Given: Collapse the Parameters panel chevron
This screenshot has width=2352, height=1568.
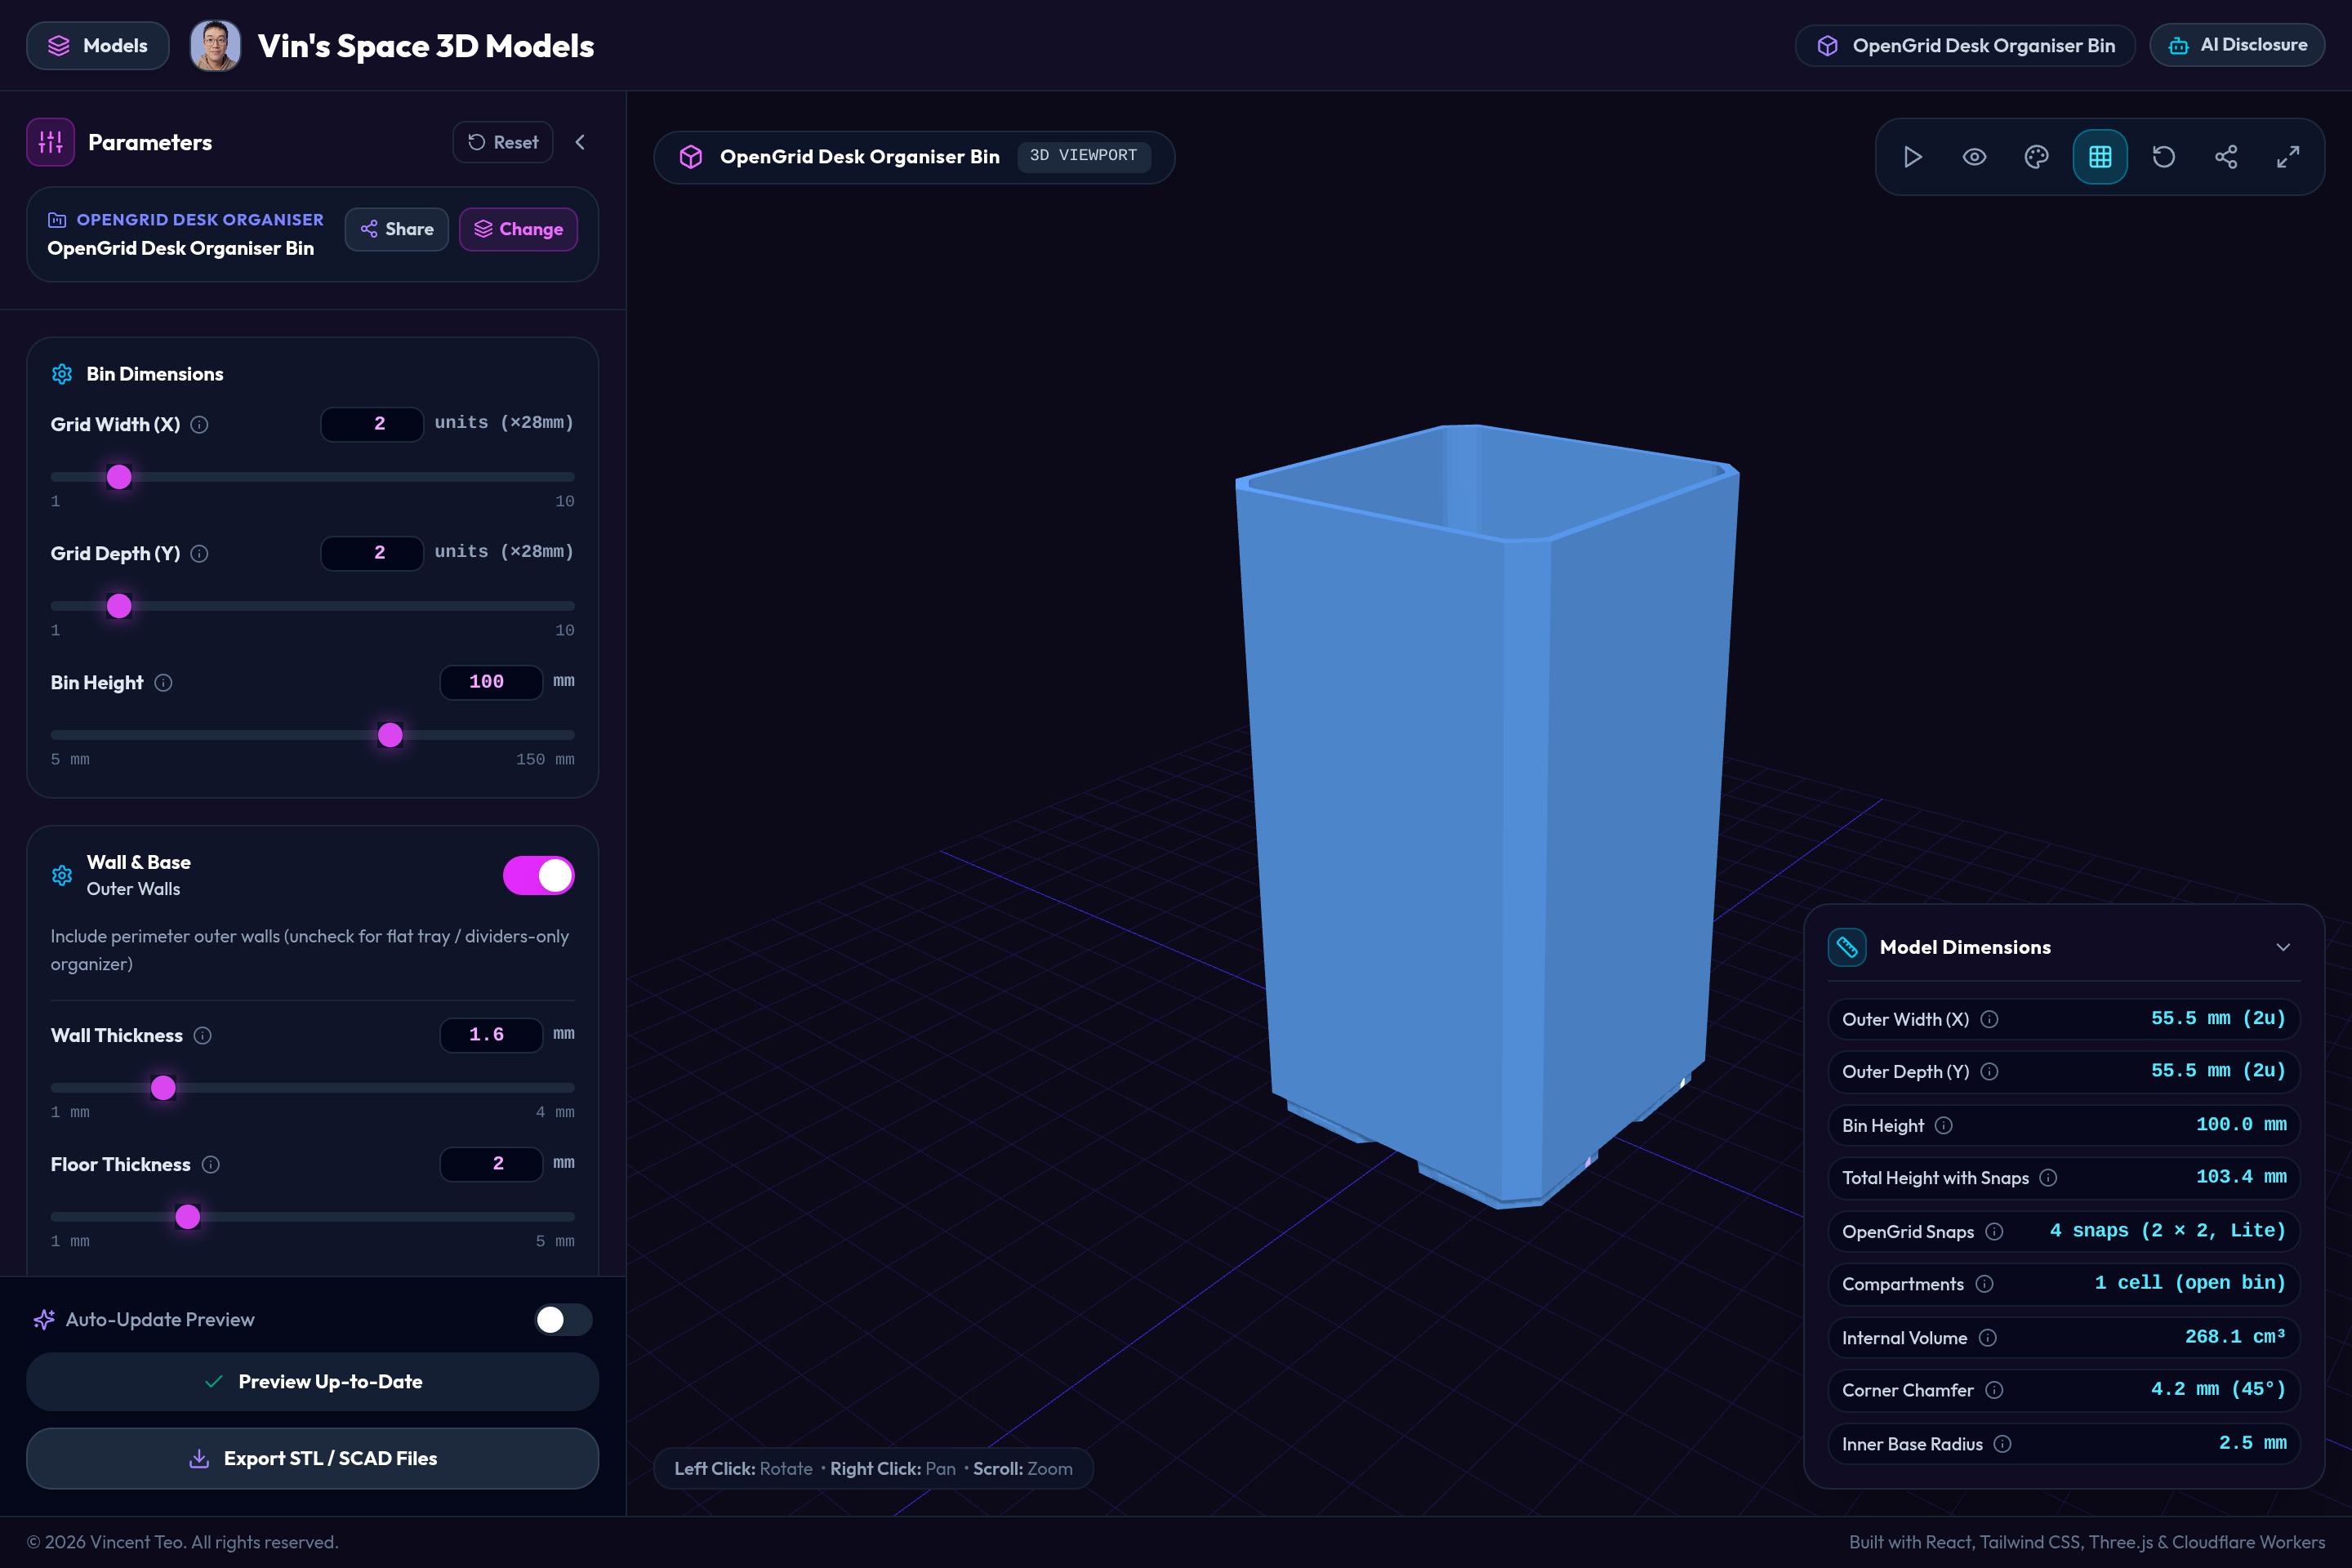Looking at the screenshot, I should [x=580, y=142].
